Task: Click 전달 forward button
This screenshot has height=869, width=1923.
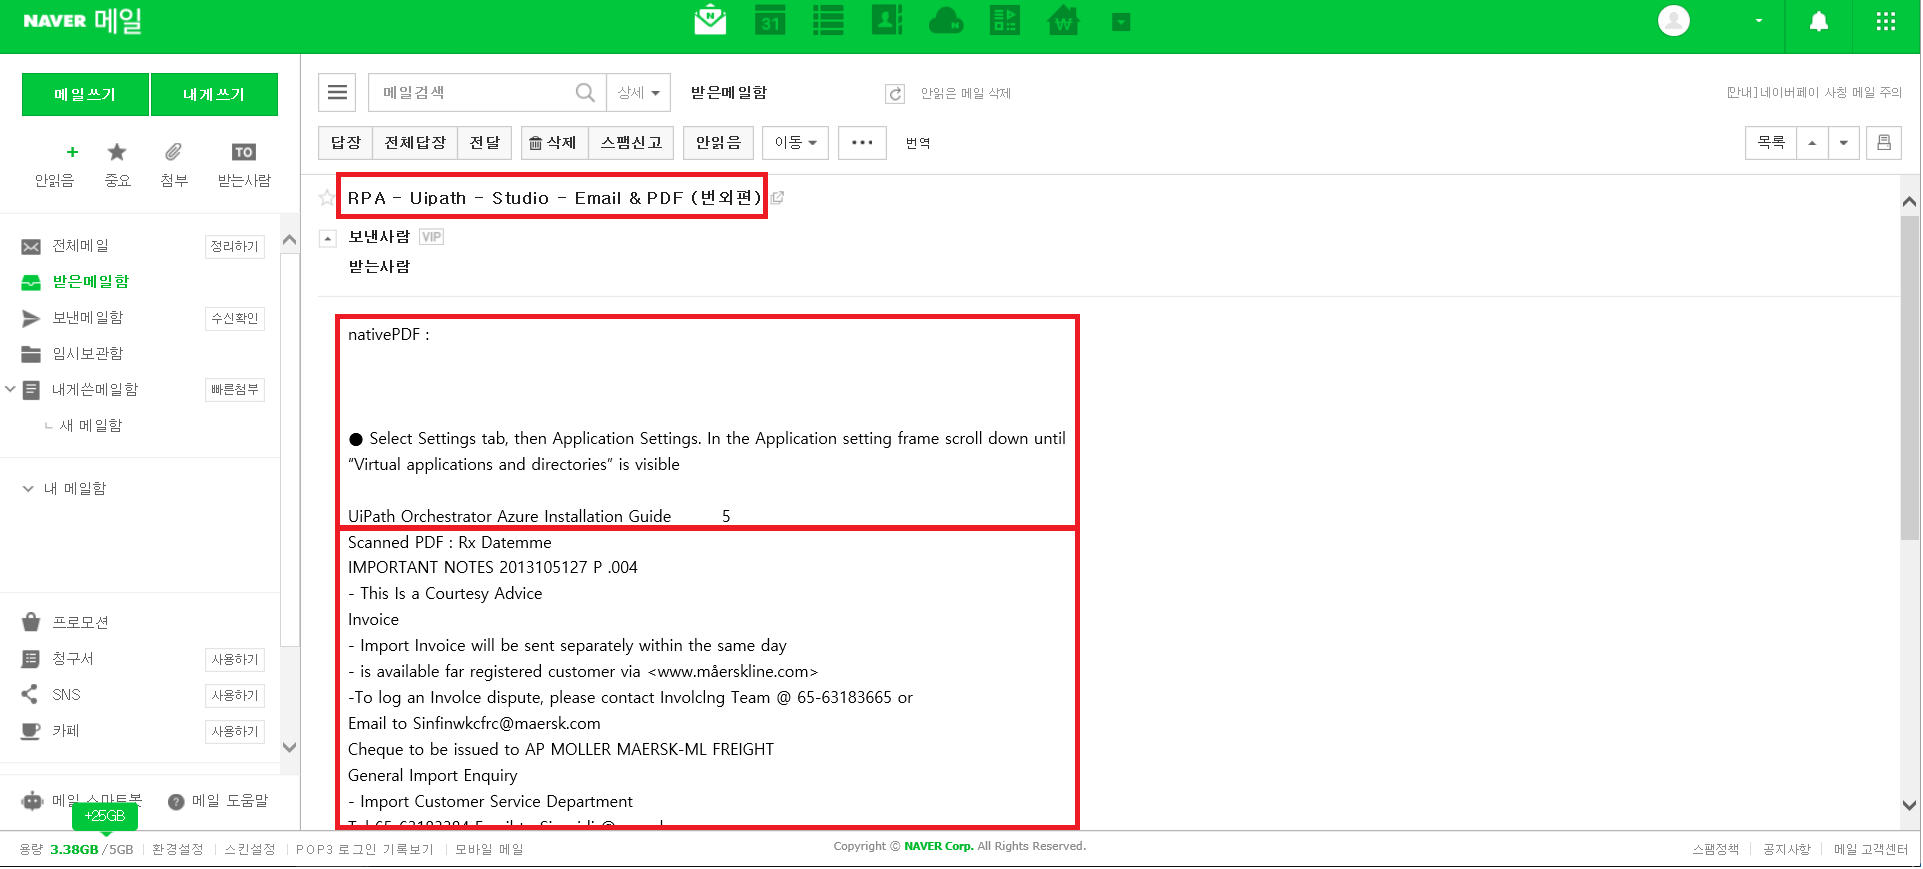Action: click(x=485, y=143)
